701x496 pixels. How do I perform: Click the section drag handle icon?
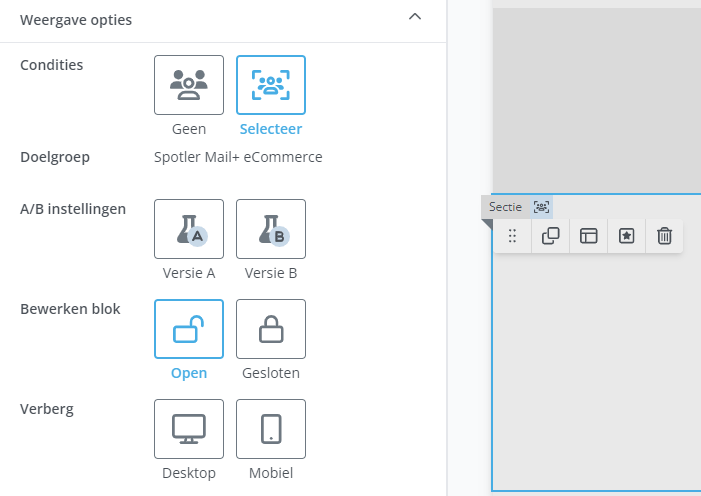[x=512, y=236]
